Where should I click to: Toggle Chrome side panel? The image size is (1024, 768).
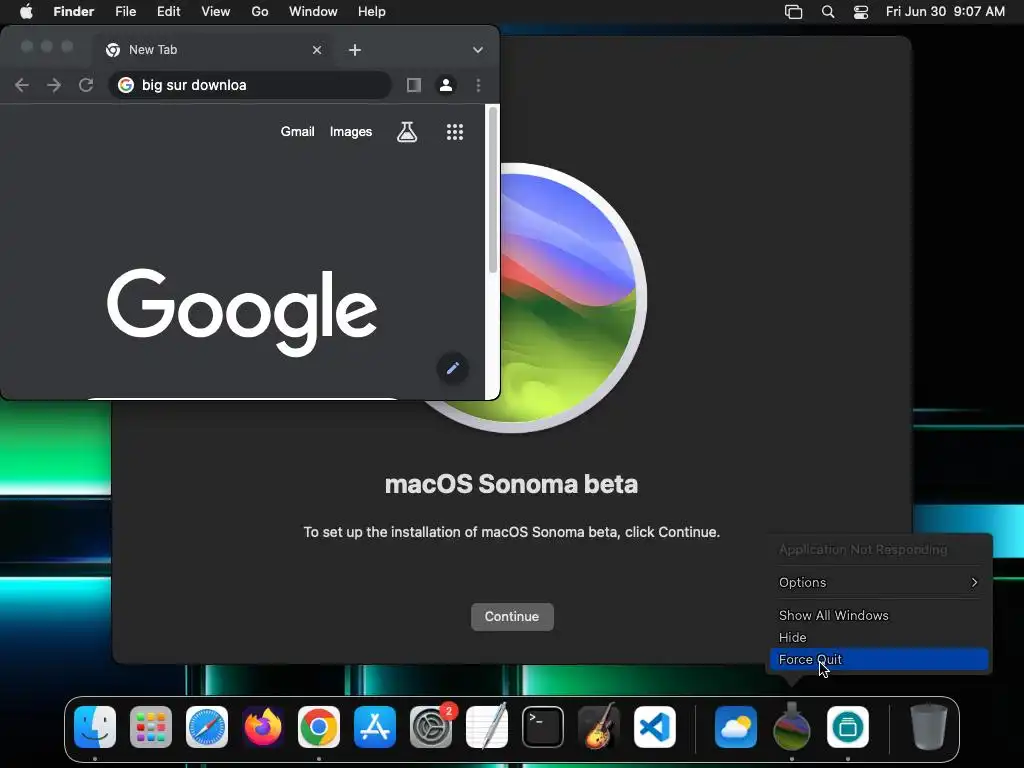click(x=414, y=85)
